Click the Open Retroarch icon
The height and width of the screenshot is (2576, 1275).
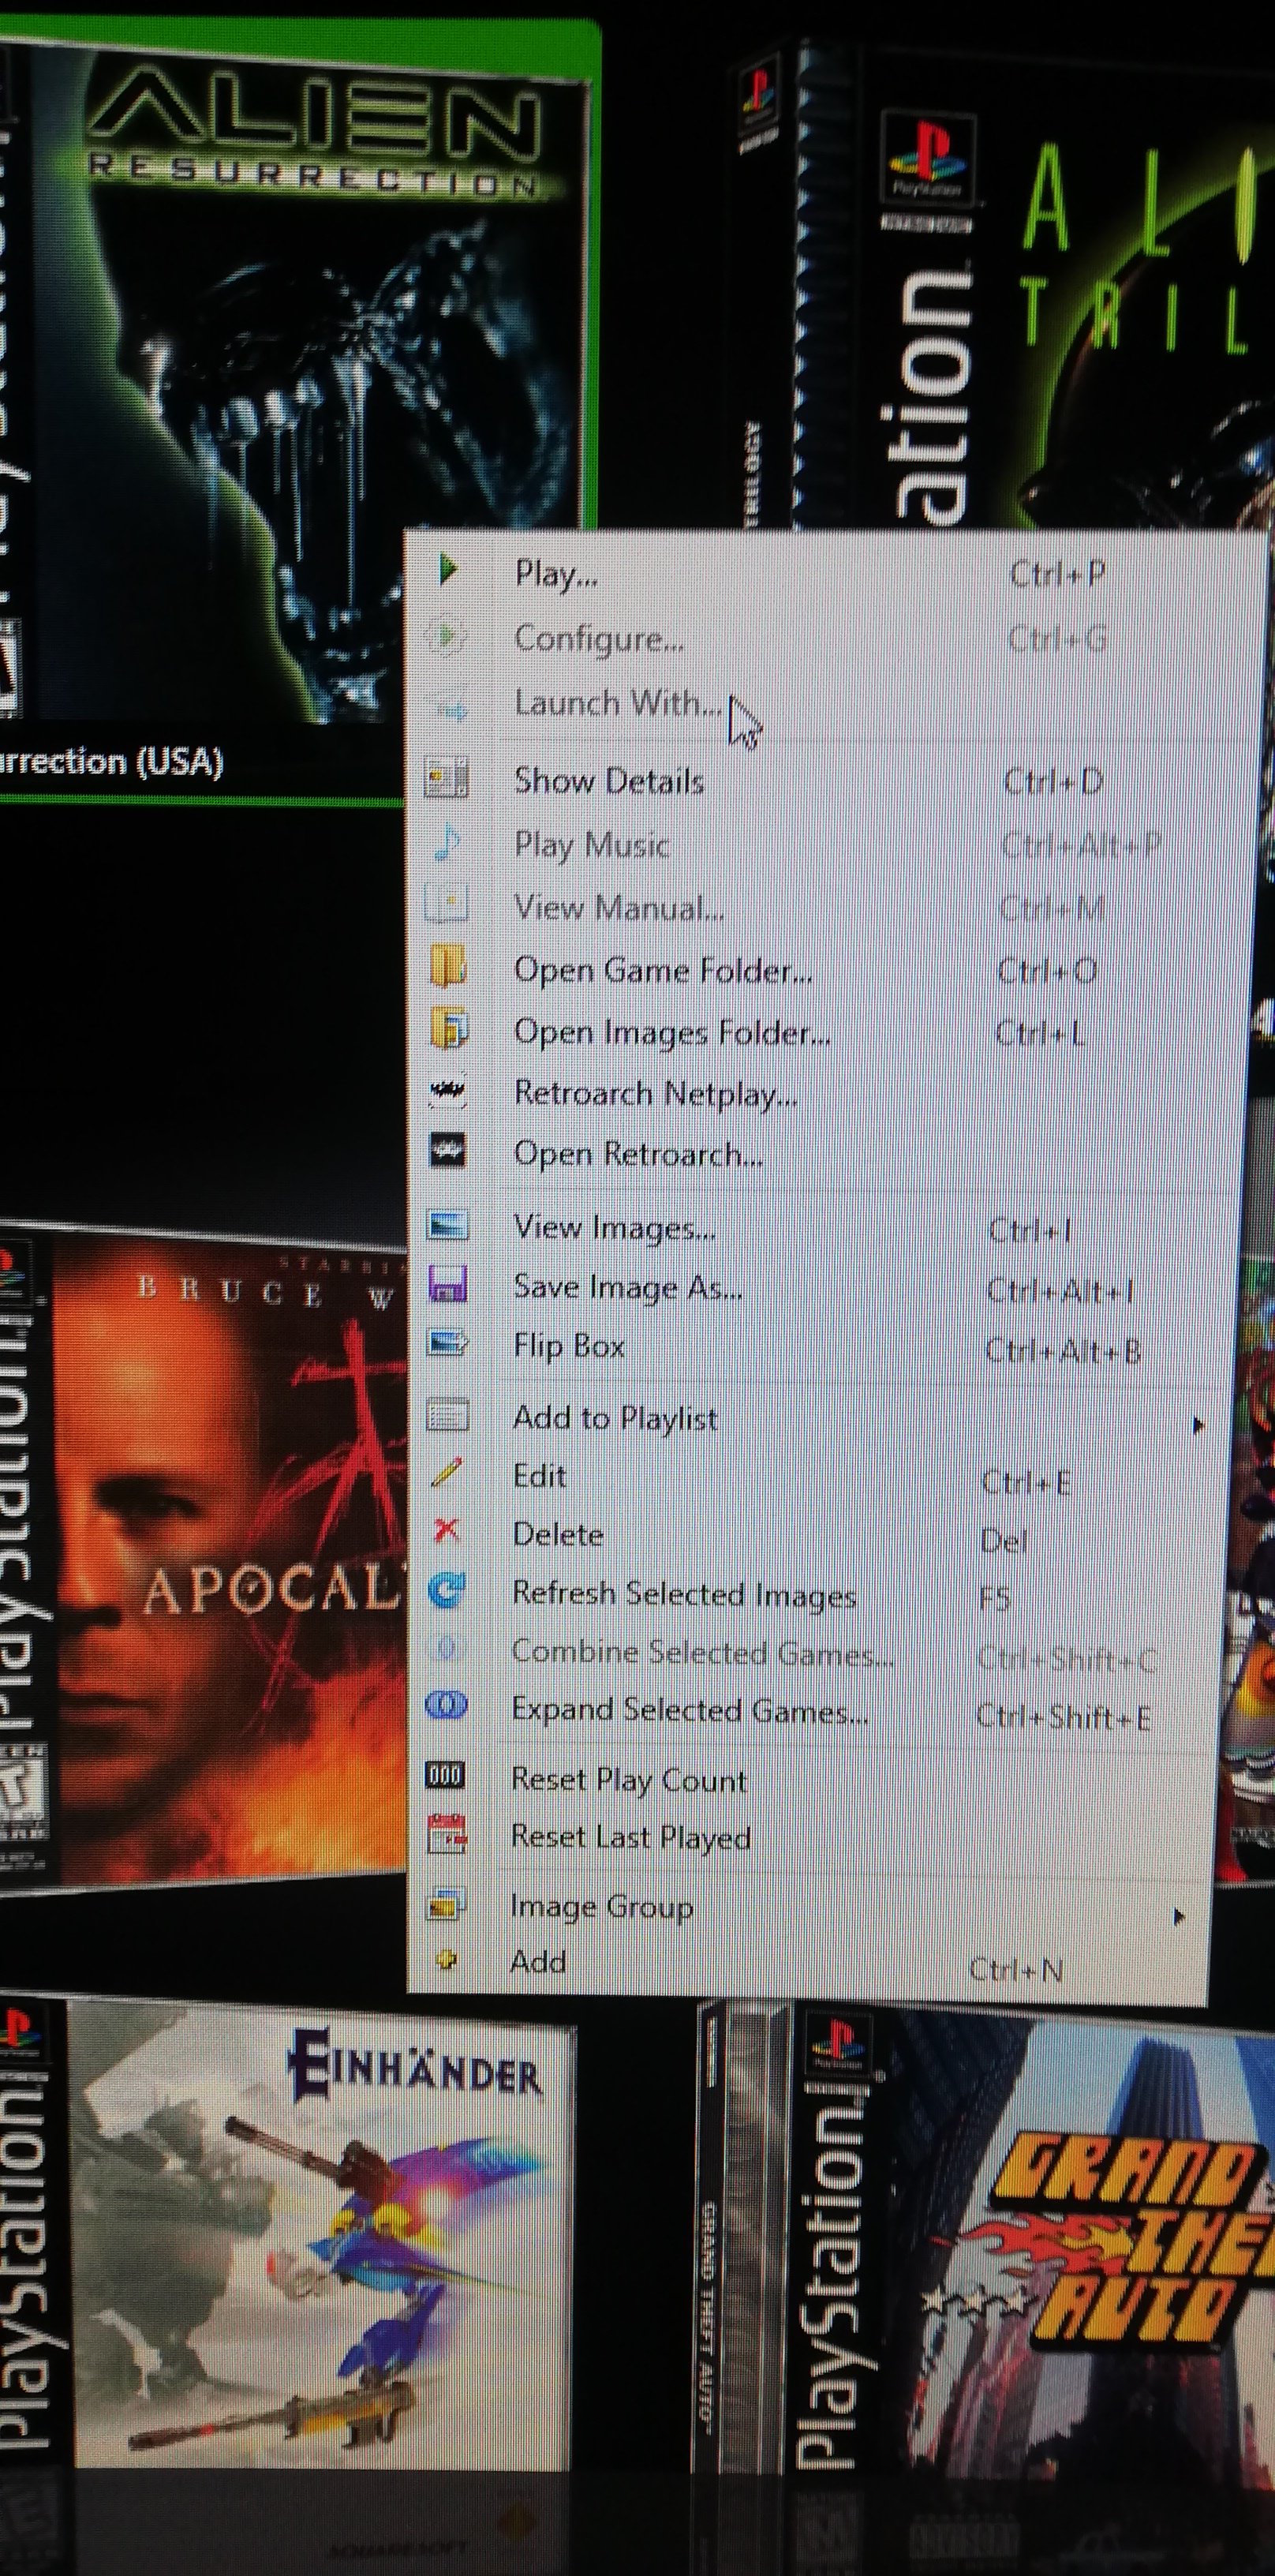click(x=447, y=1151)
